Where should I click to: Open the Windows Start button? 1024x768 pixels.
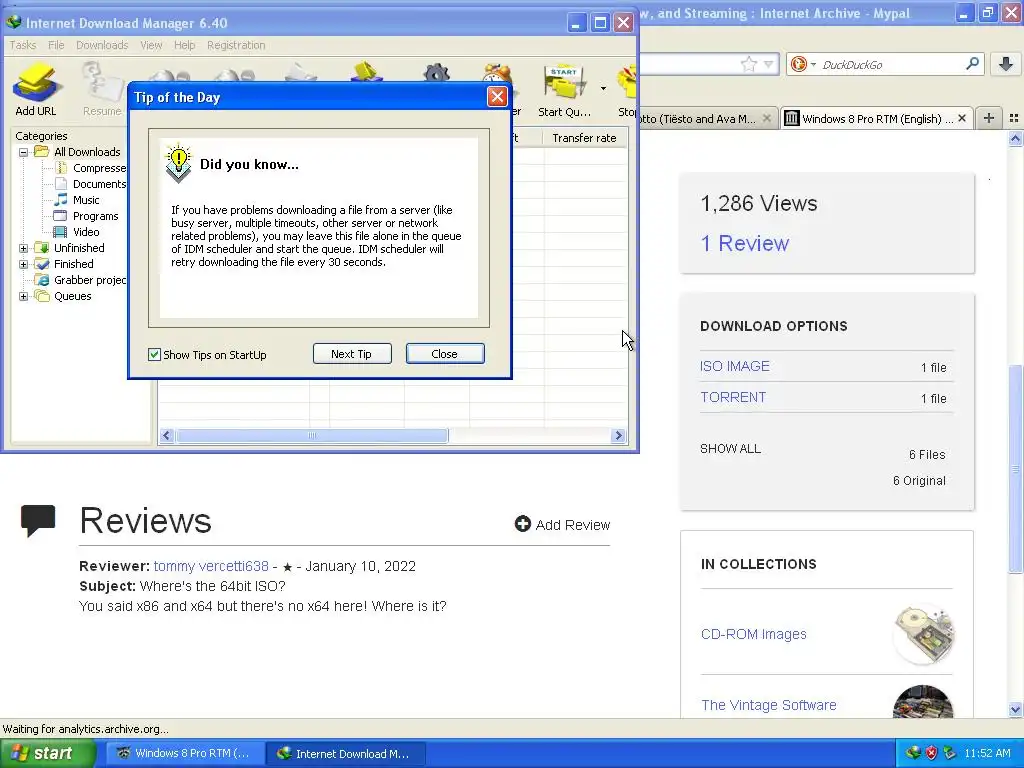click(x=46, y=753)
